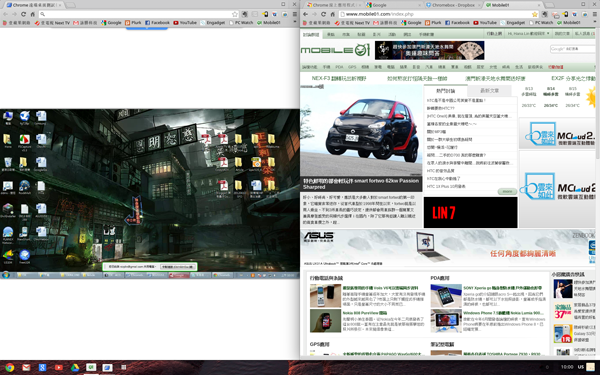Open the Nokia 808 PureView article link
This screenshot has height=375, width=600.
tap(365, 313)
